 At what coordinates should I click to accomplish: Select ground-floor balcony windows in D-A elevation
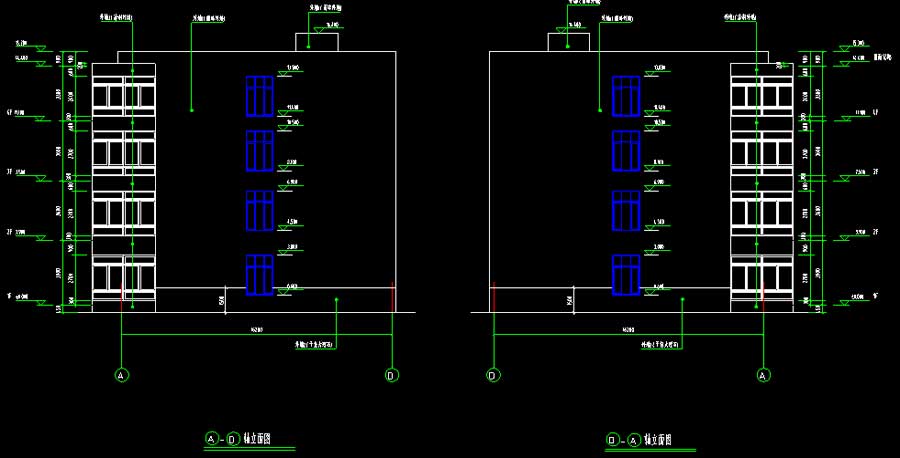762,277
